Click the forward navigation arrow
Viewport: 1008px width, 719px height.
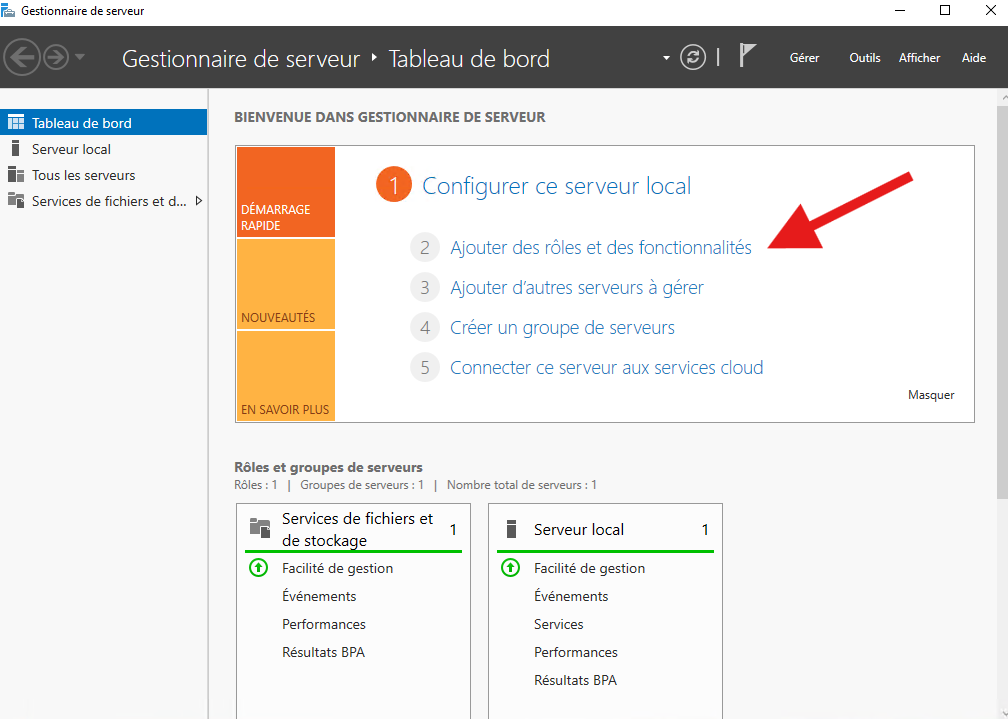tap(55, 58)
